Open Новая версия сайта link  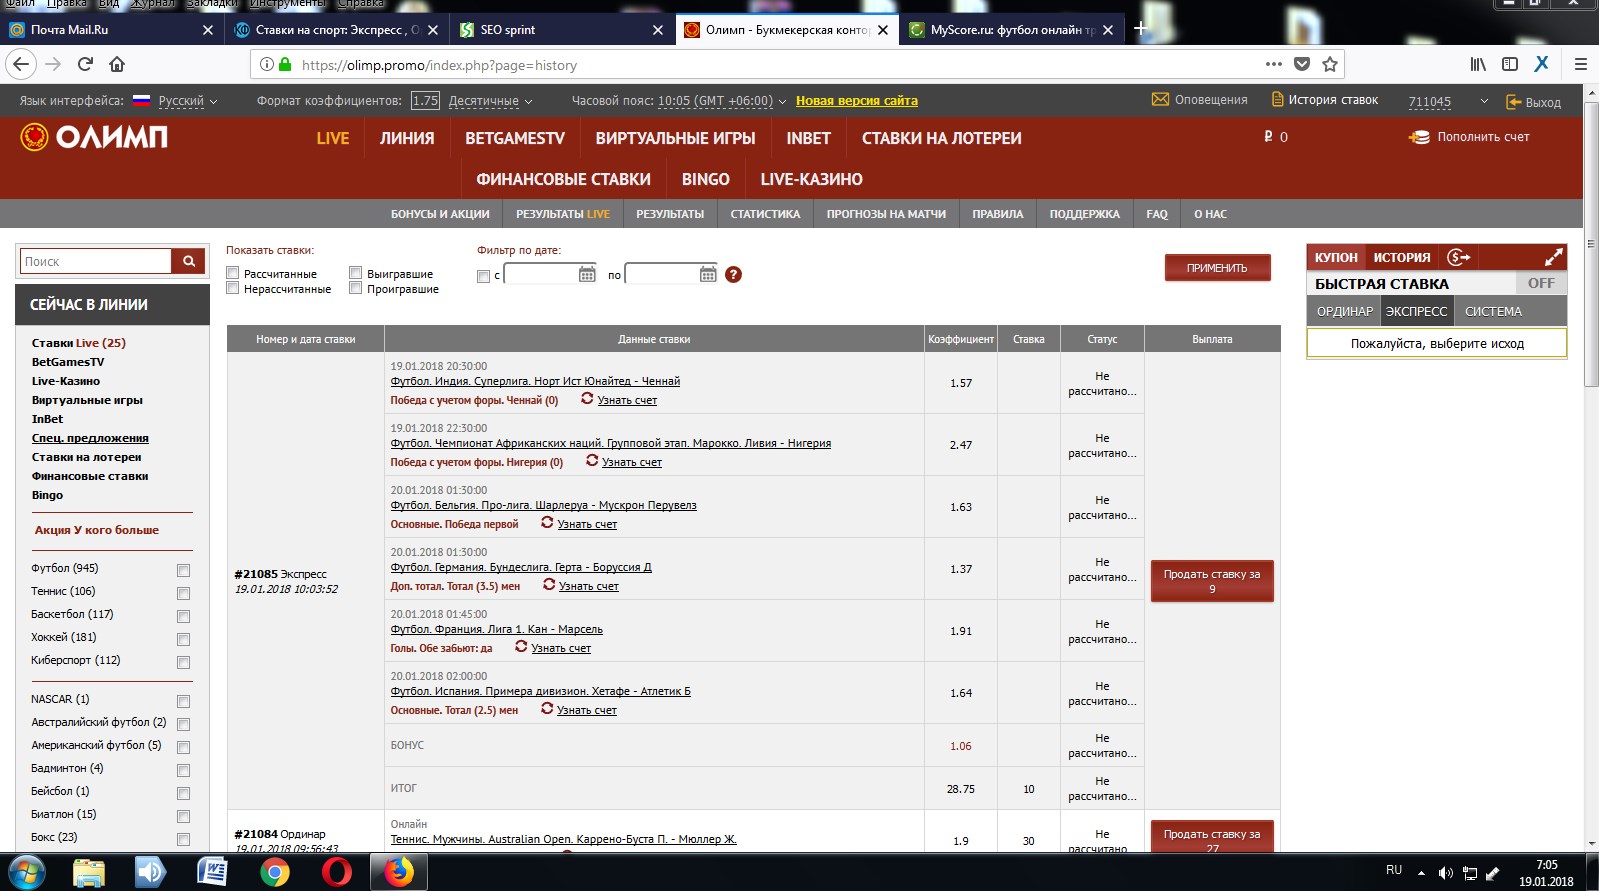857,100
